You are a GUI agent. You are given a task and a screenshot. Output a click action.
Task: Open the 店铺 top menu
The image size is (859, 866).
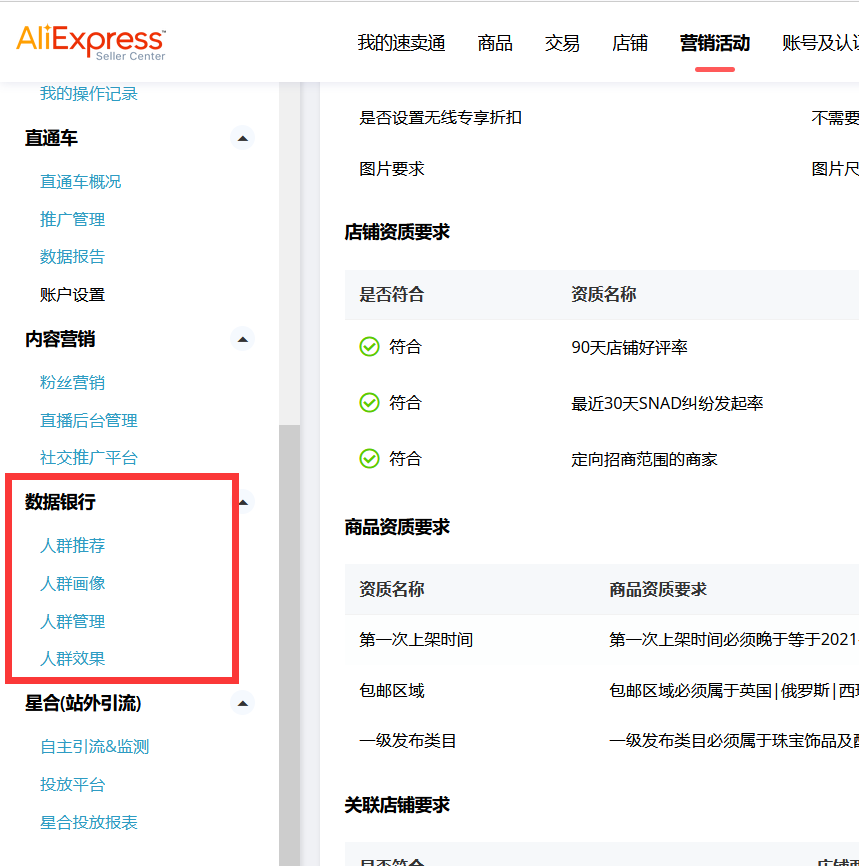click(x=630, y=43)
